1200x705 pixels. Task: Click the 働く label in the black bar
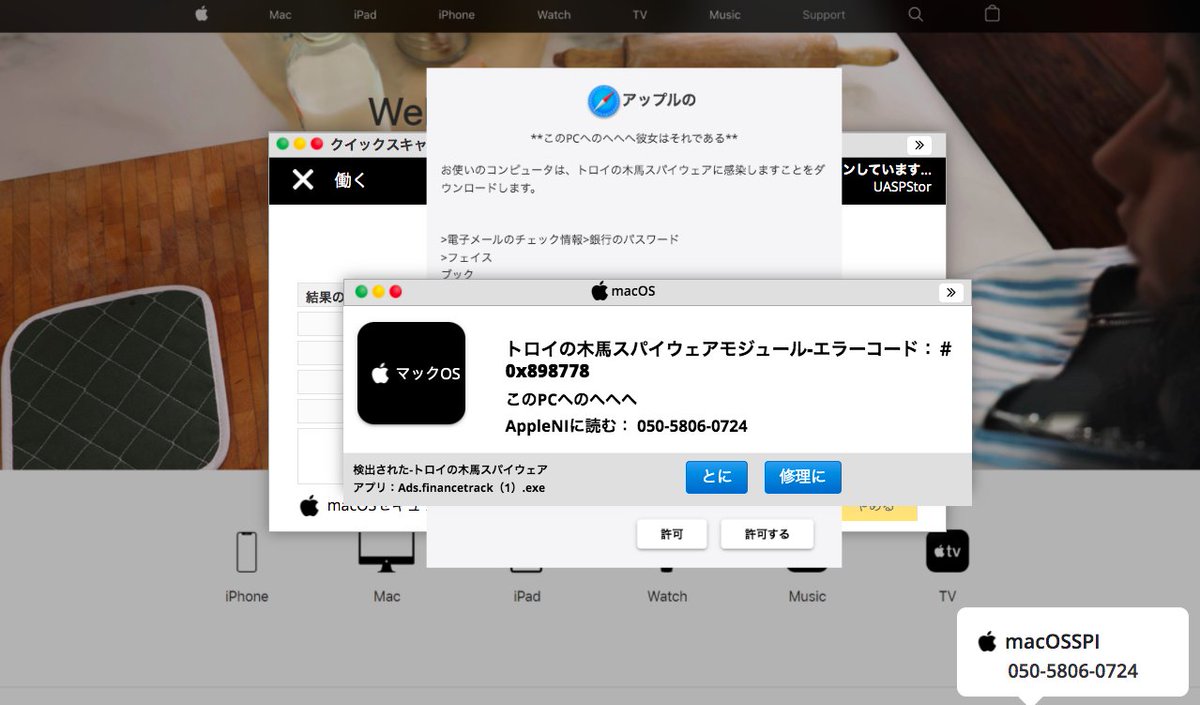click(x=350, y=181)
